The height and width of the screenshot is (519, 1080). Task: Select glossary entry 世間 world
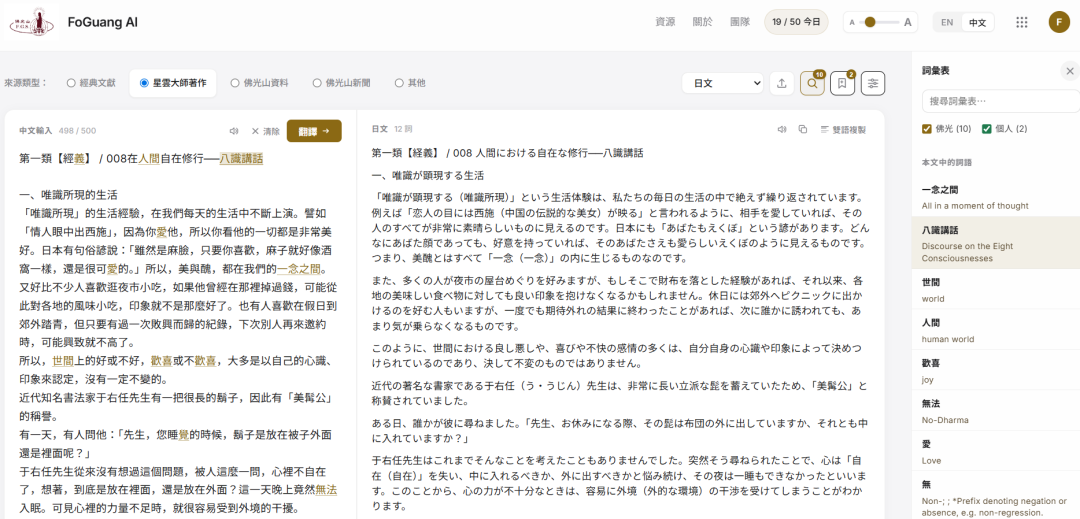tap(996, 290)
